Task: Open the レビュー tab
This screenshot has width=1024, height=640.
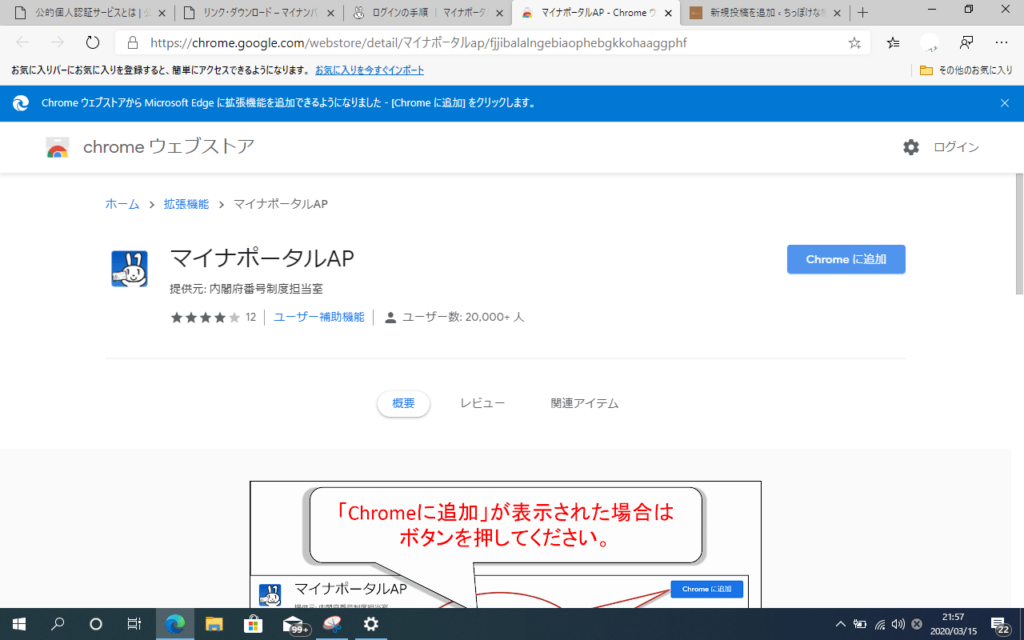Action: coord(483,404)
